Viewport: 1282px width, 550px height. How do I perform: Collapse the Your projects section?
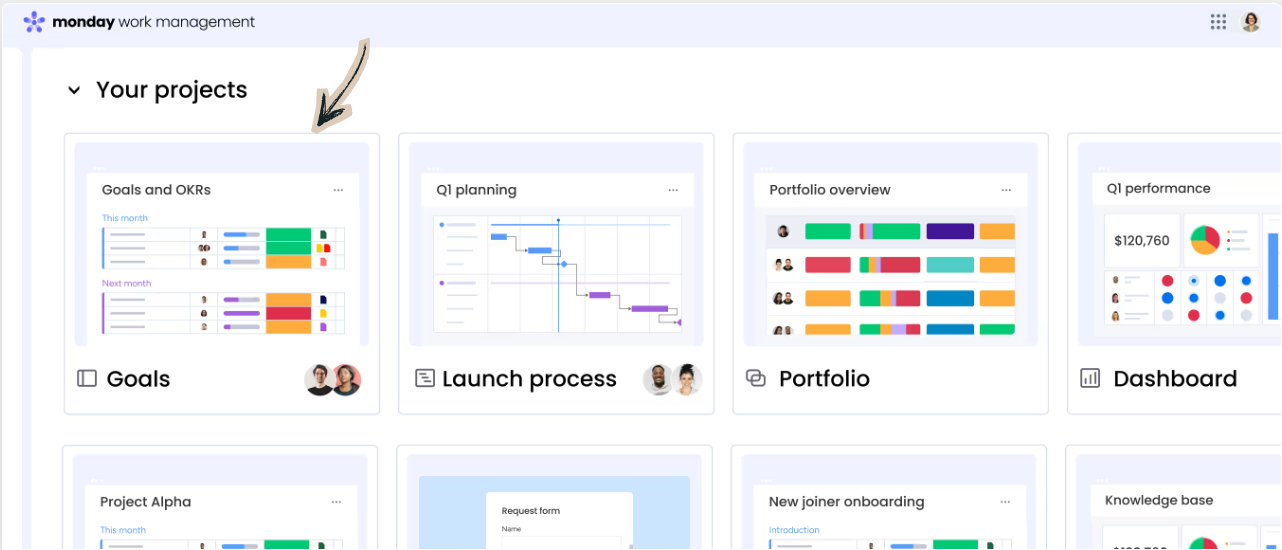74,91
